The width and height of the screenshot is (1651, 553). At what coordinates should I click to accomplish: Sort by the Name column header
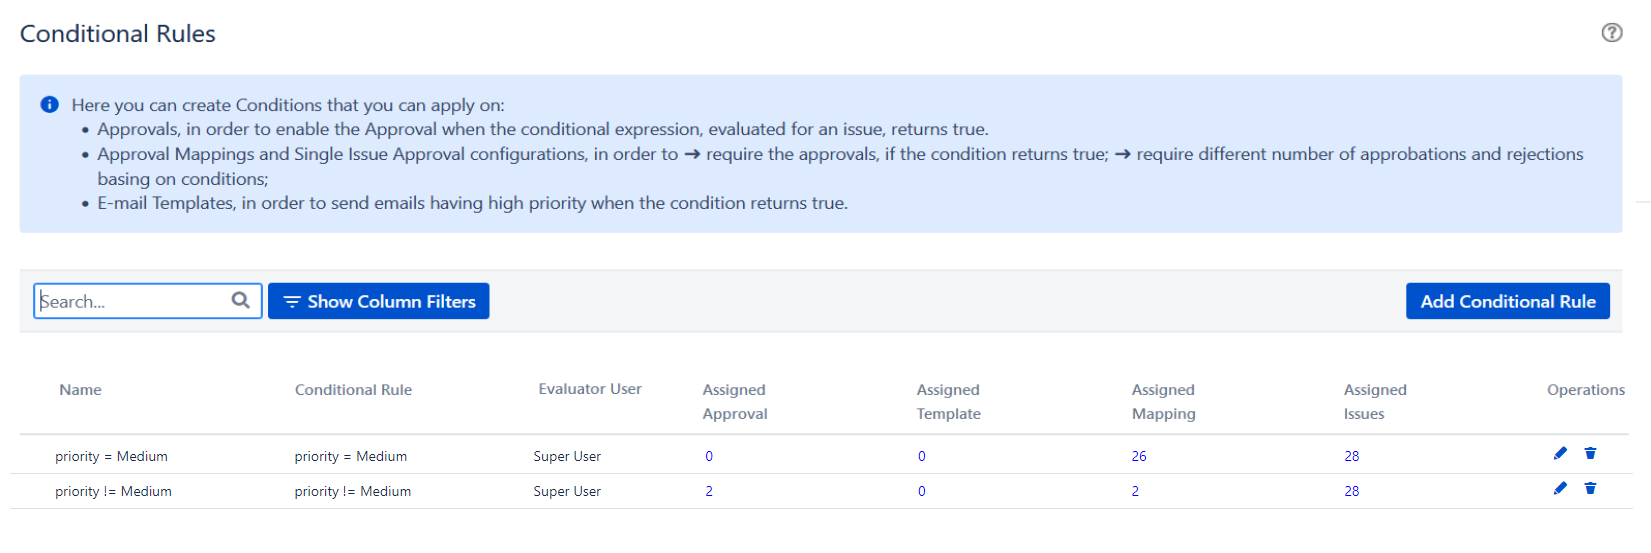click(x=80, y=390)
